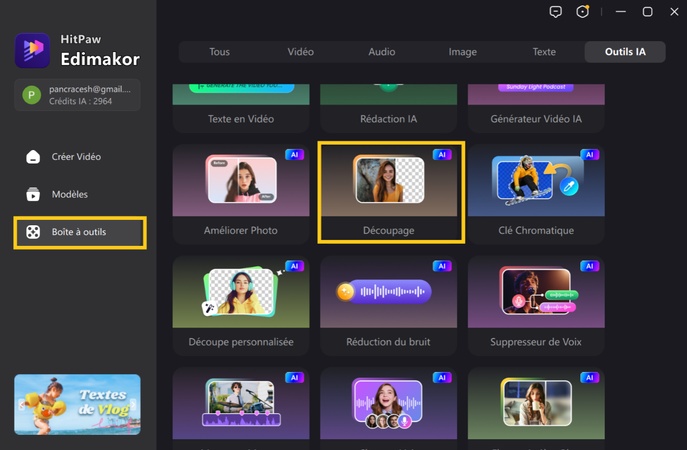
Task: Maximize the Edimakor window
Action: point(648,12)
